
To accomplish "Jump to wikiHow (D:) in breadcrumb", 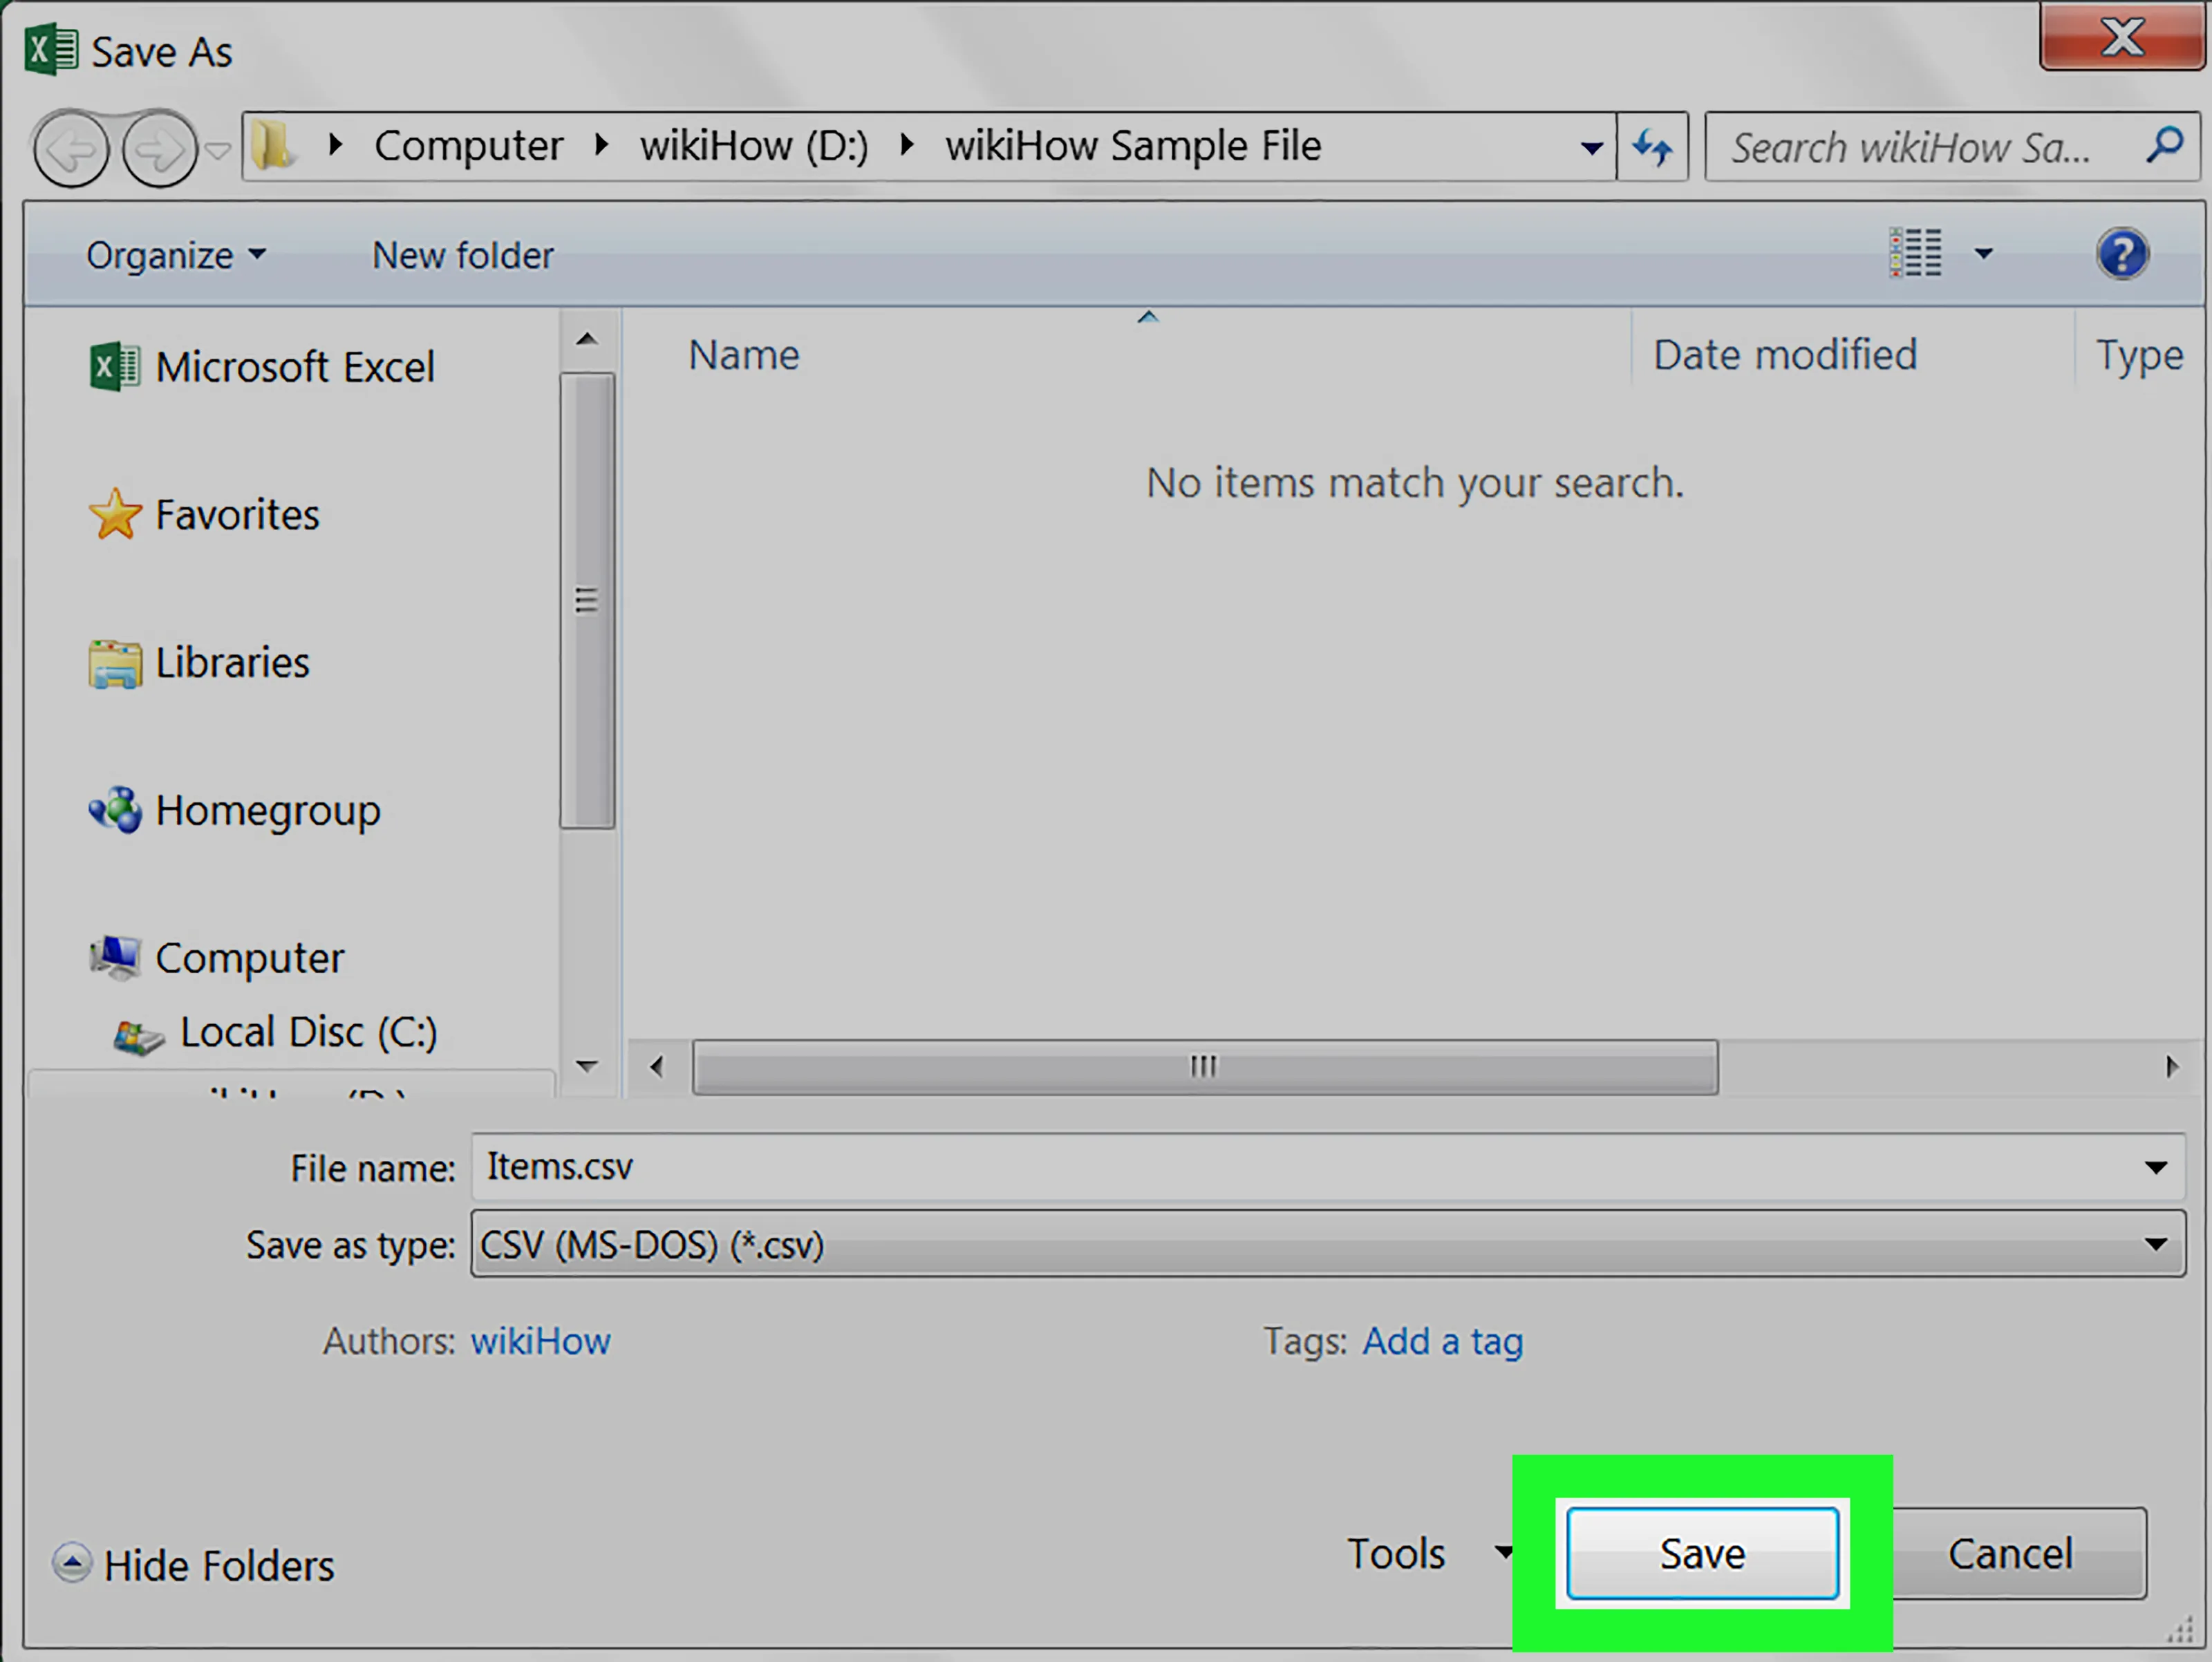I will click(x=754, y=145).
